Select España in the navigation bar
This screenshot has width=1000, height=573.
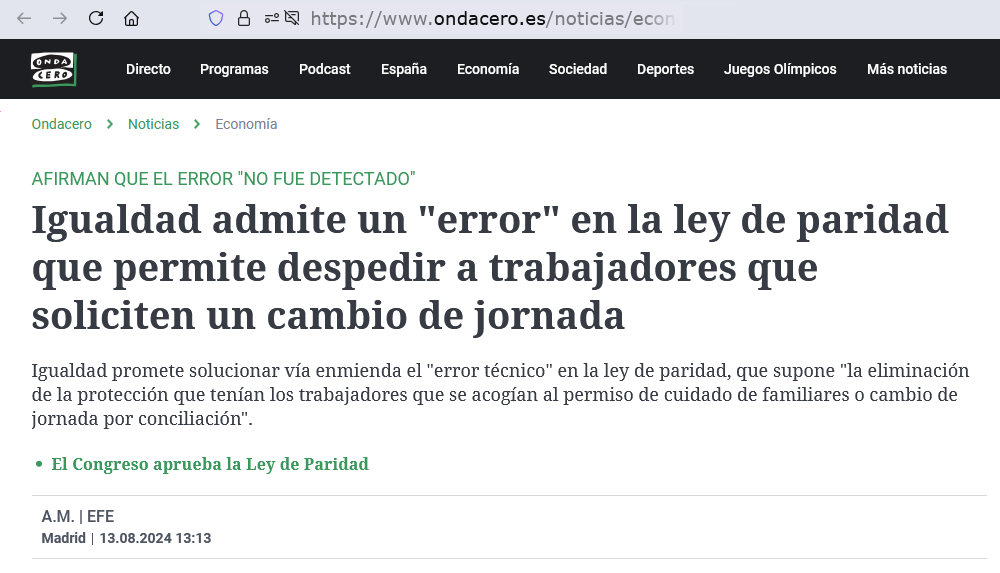[x=403, y=69]
